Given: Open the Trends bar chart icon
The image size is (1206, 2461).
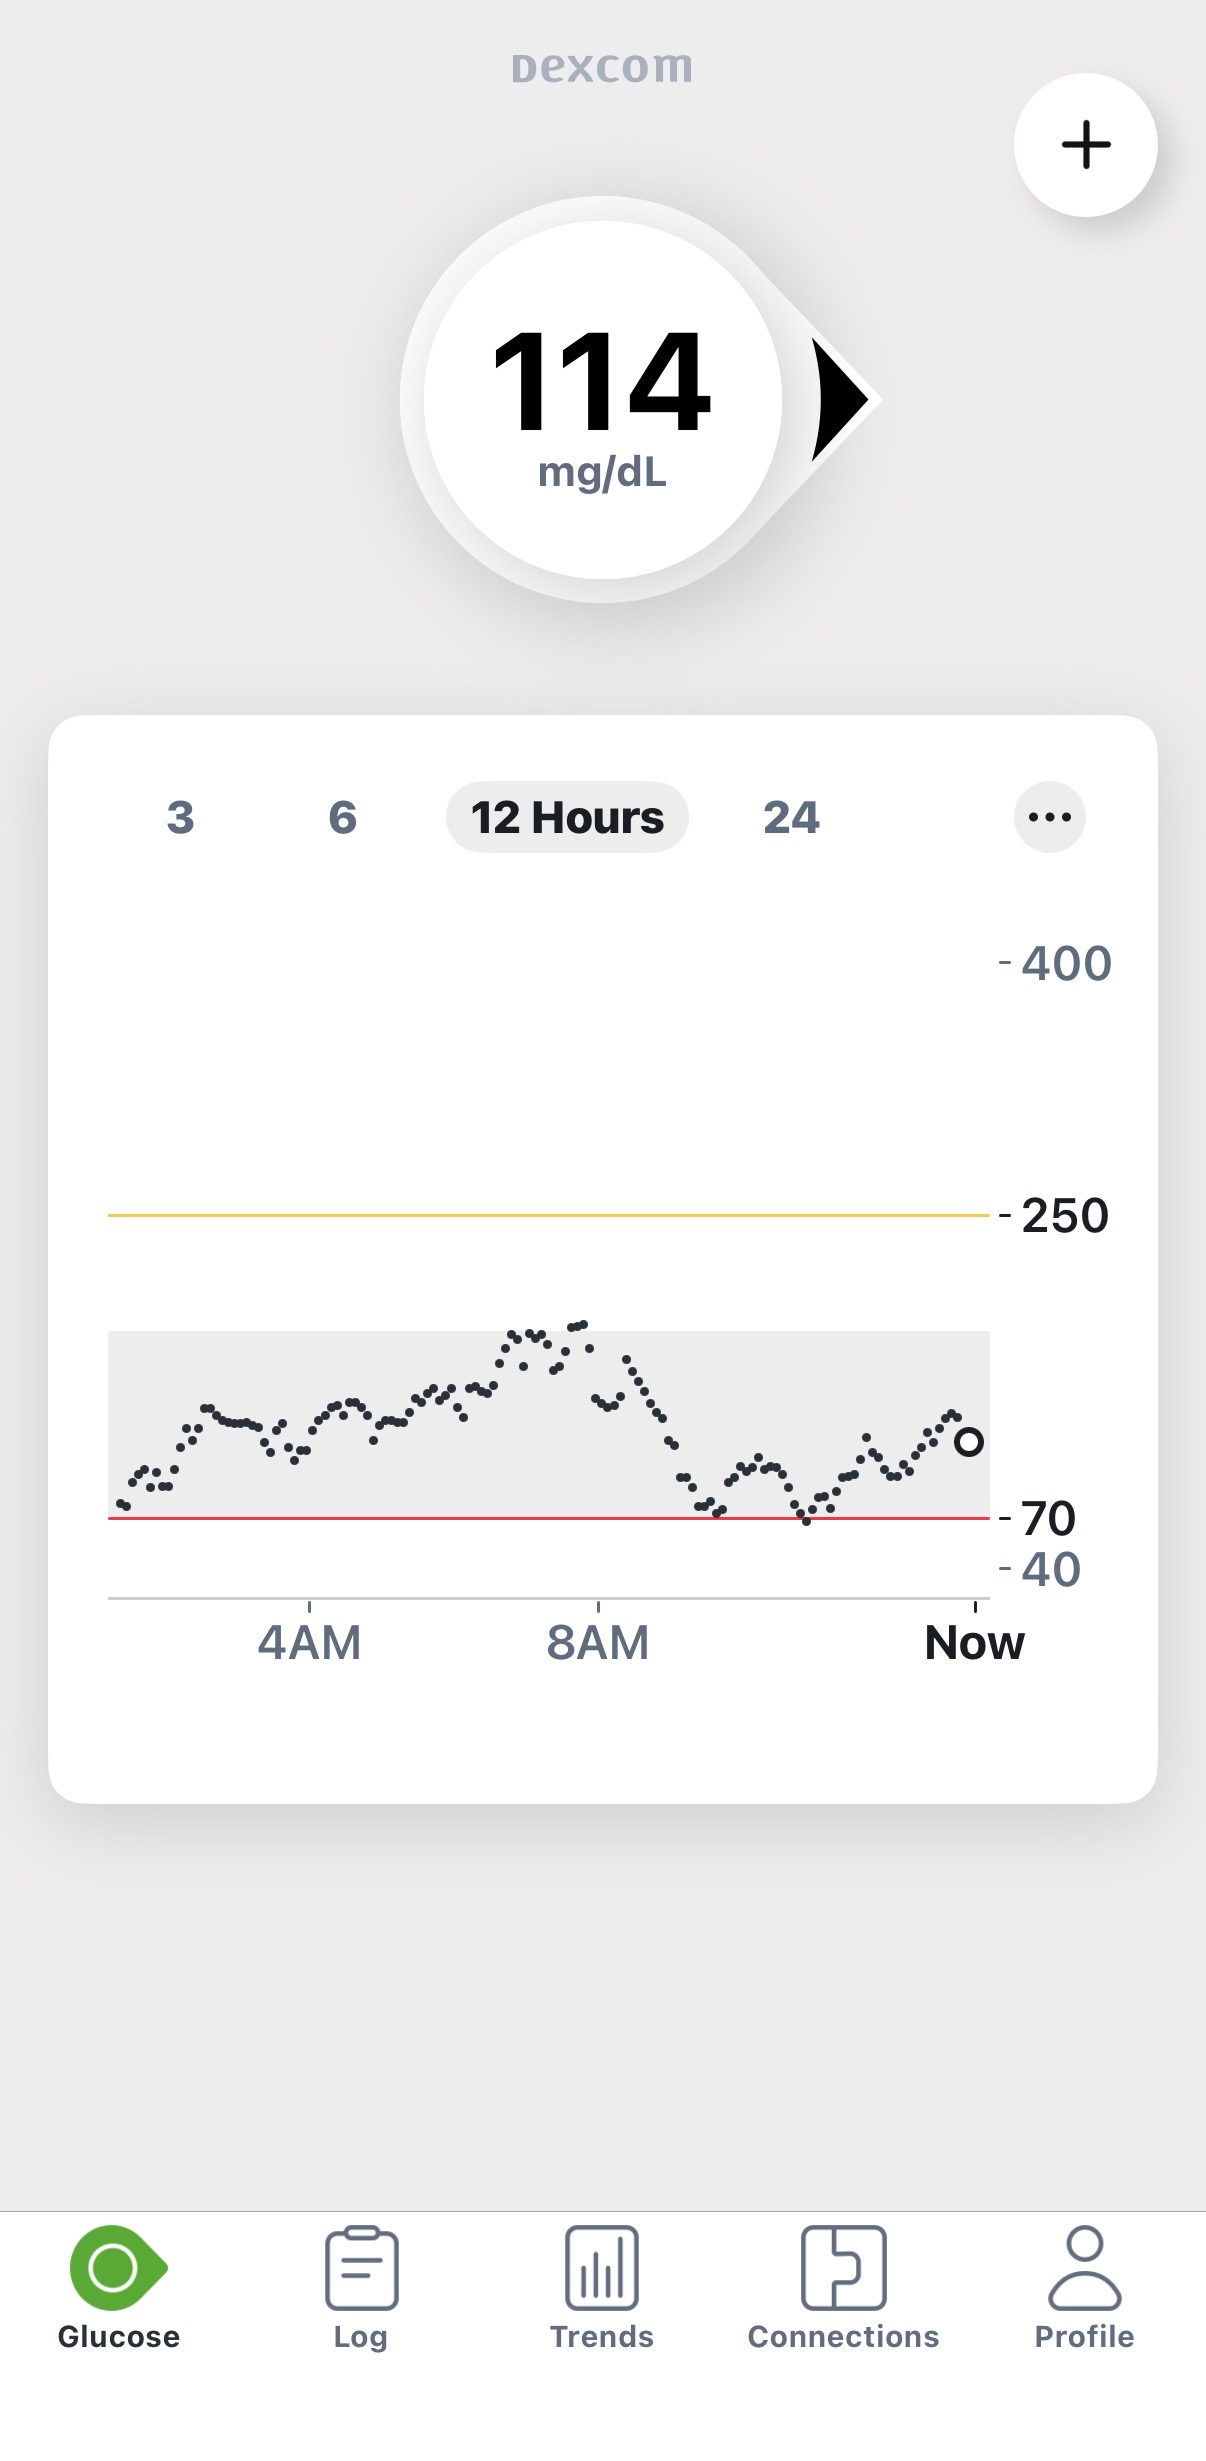Looking at the screenshot, I should click(x=602, y=2267).
